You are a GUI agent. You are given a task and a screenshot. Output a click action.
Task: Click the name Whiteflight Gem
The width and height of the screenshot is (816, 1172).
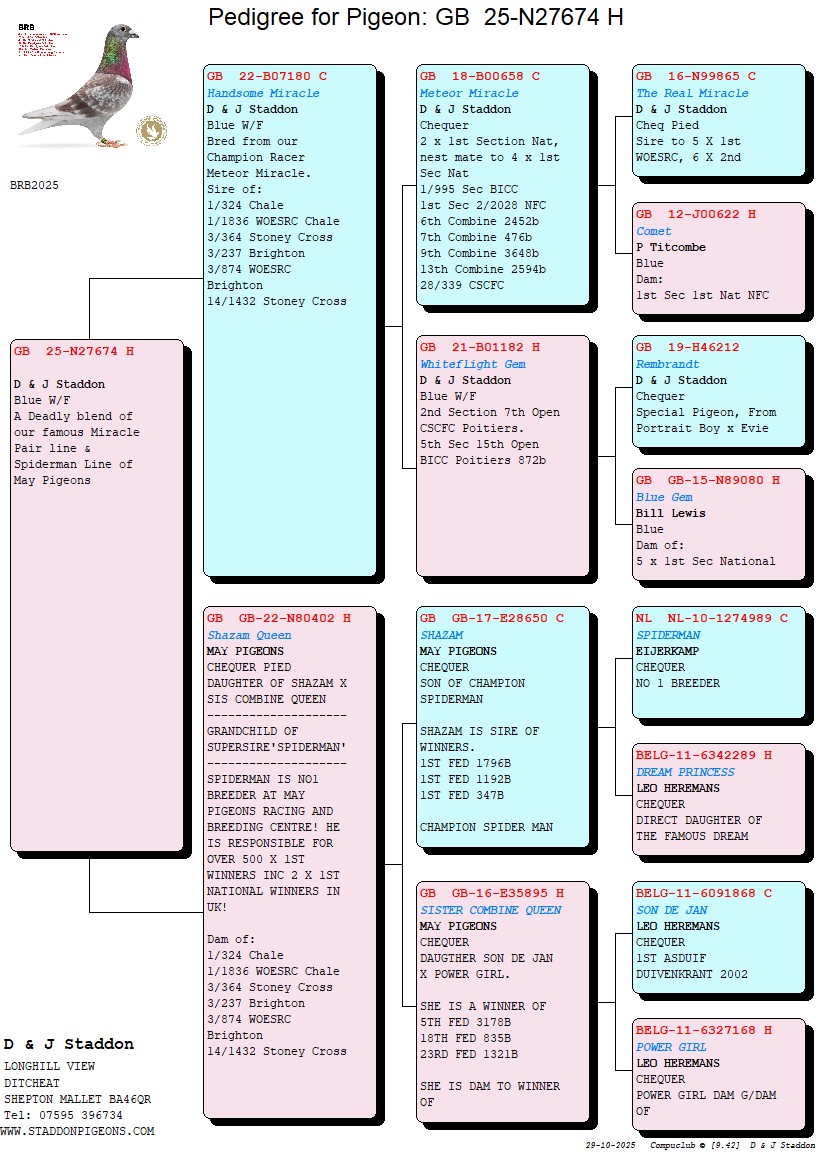tap(472, 365)
